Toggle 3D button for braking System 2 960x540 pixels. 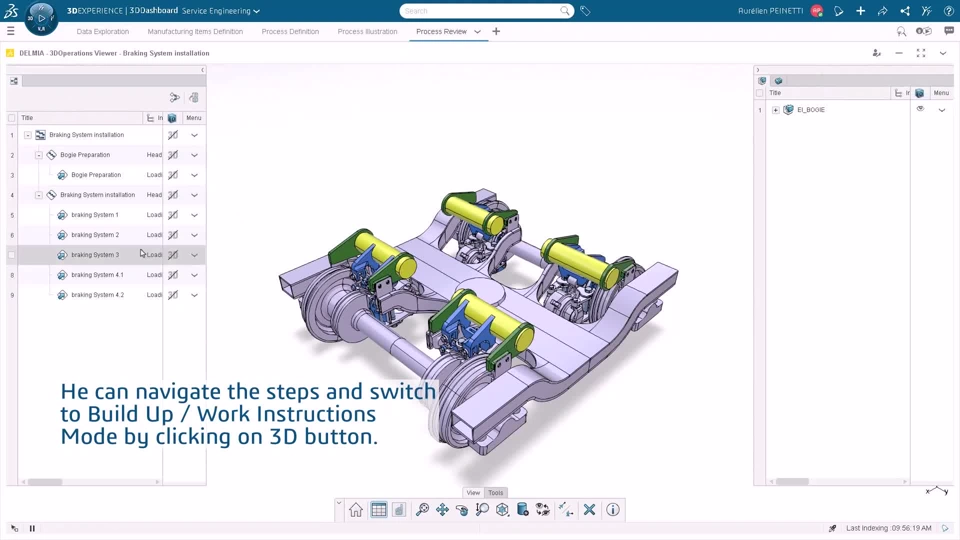point(173,235)
